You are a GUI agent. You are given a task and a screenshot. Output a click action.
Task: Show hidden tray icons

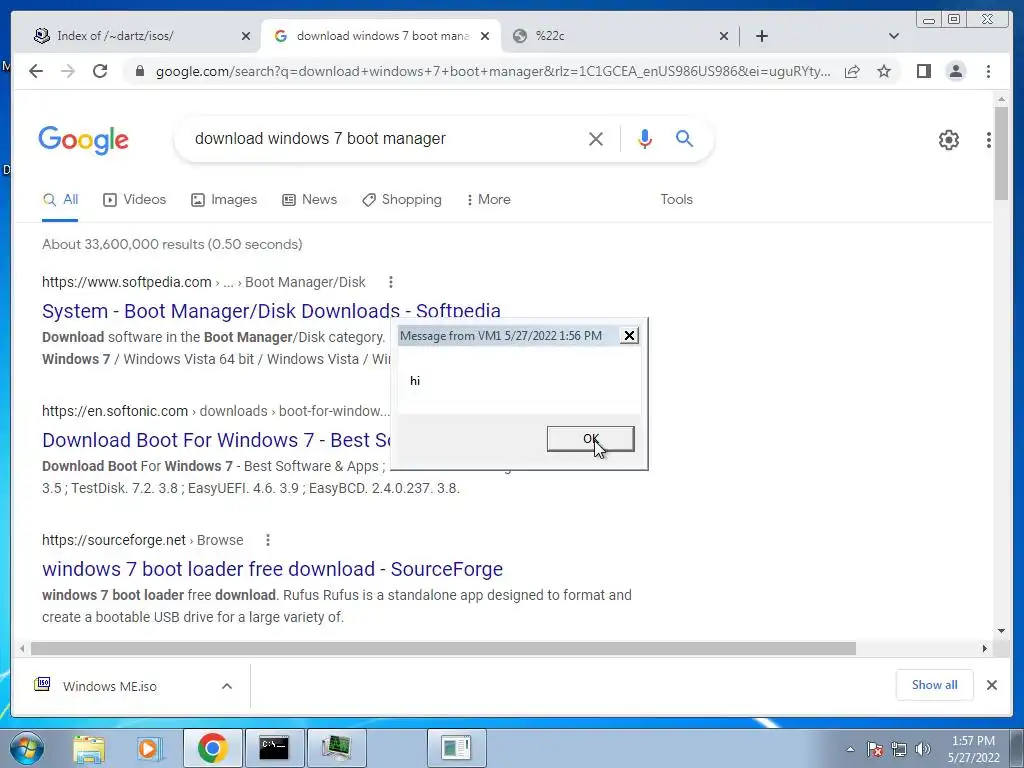[850, 749]
